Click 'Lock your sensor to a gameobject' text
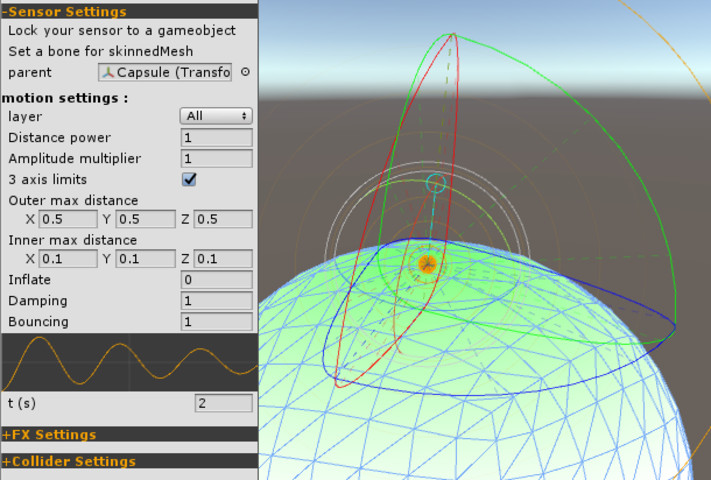 (x=122, y=30)
